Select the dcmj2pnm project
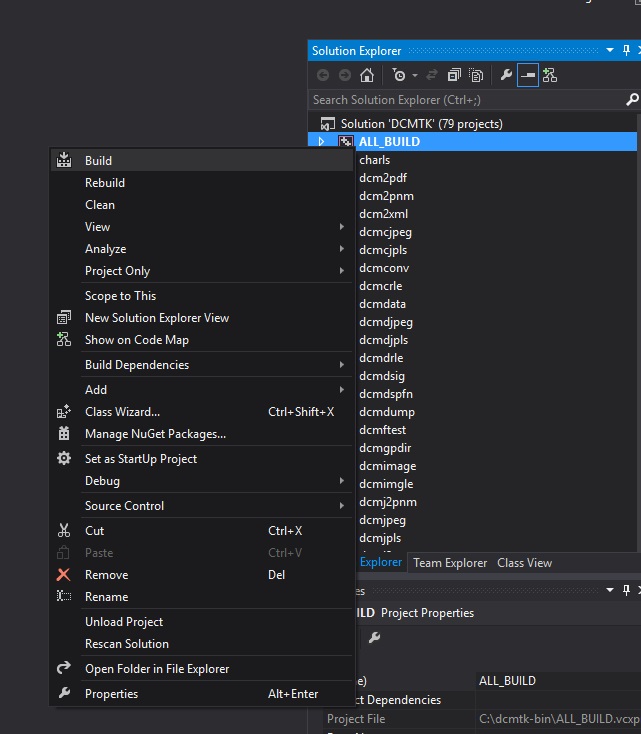This screenshot has width=641, height=734. pyautogui.click(x=388, y=502)
